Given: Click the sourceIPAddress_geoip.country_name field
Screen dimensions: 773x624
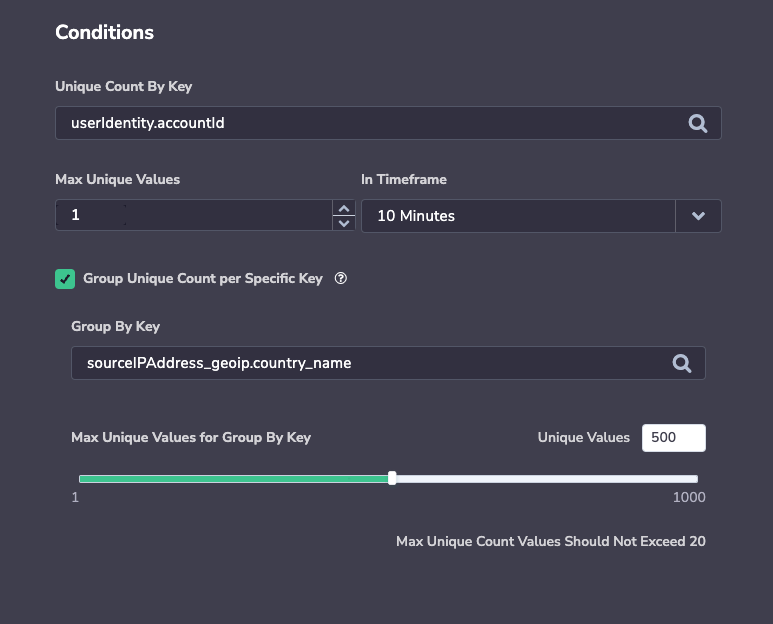Looking at the screenshot, I should (x=388, y=363).
